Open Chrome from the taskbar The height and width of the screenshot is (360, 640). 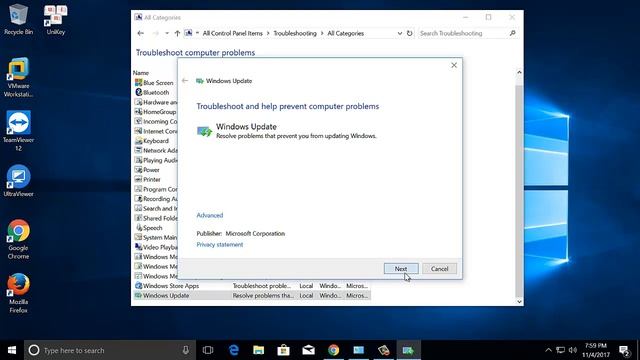pos(333,350)
